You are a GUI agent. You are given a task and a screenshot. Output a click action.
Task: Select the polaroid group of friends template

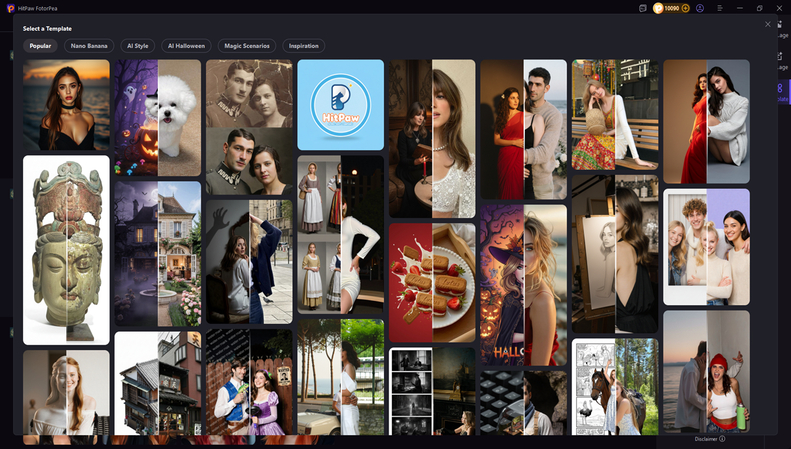tap(706, 247)
